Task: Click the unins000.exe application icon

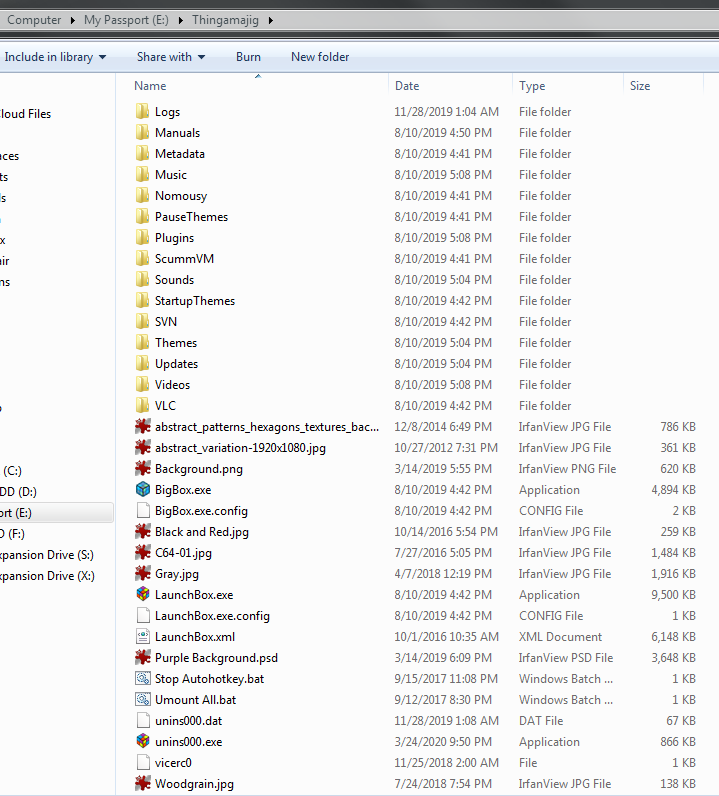Action: pyautogui.click(x=143, y=741)
